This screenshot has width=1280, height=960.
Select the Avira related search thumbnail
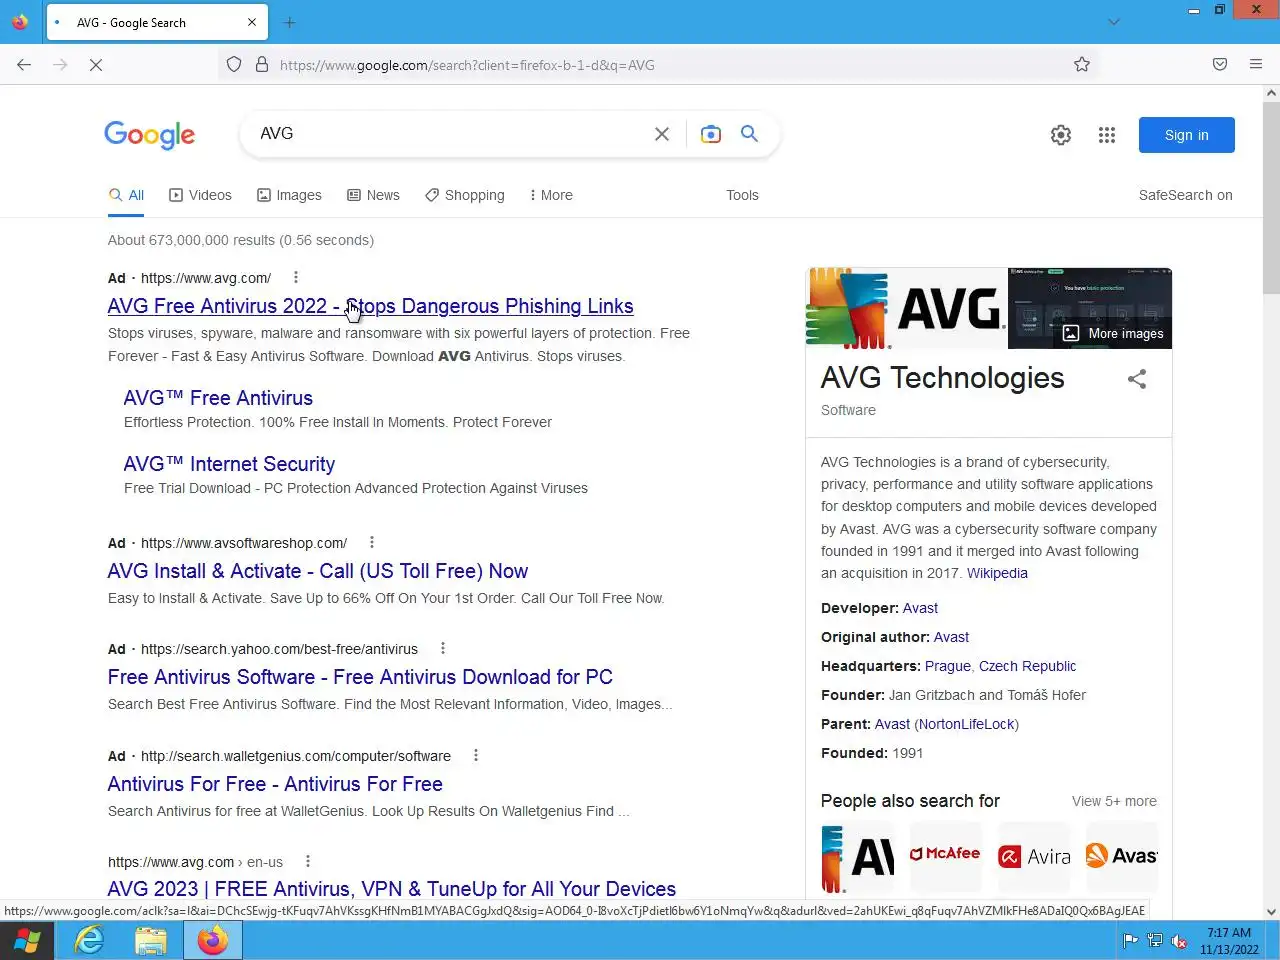(x=1034, y=857)
